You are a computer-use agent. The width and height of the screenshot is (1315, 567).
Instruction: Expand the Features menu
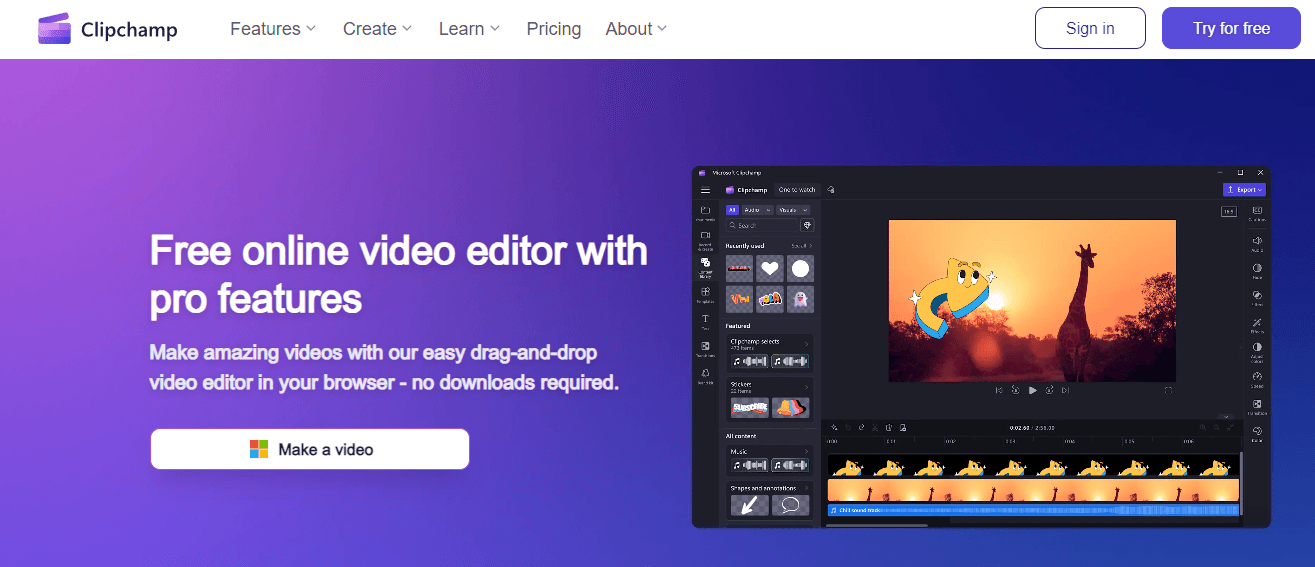coord(273,29)
